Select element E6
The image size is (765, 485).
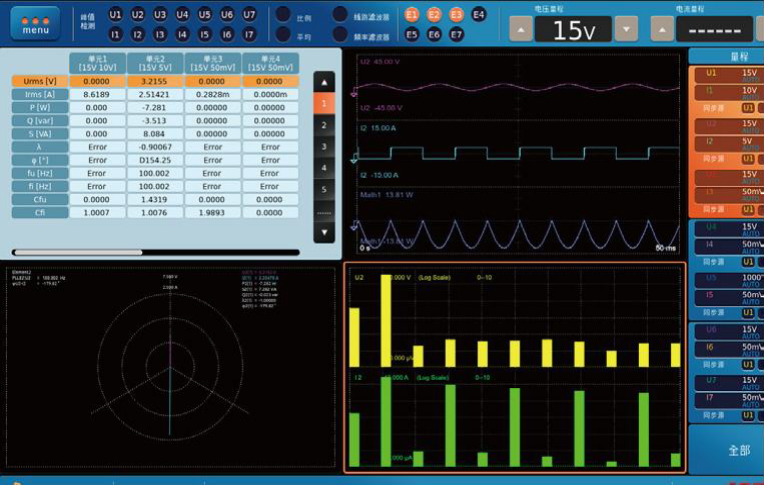(434, 35)
